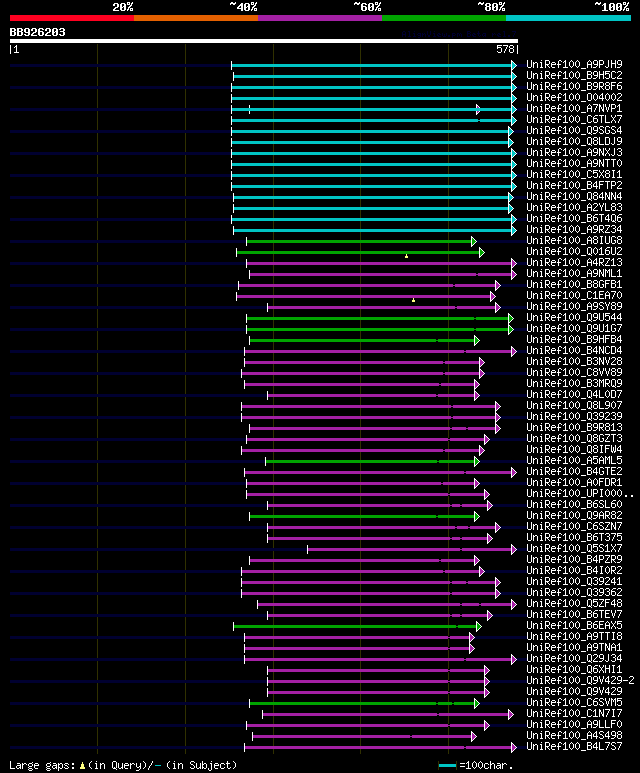Click the UniRef100_A8IUG8 label
This screenshot has width=640, height=773.
tap(574, 240)
